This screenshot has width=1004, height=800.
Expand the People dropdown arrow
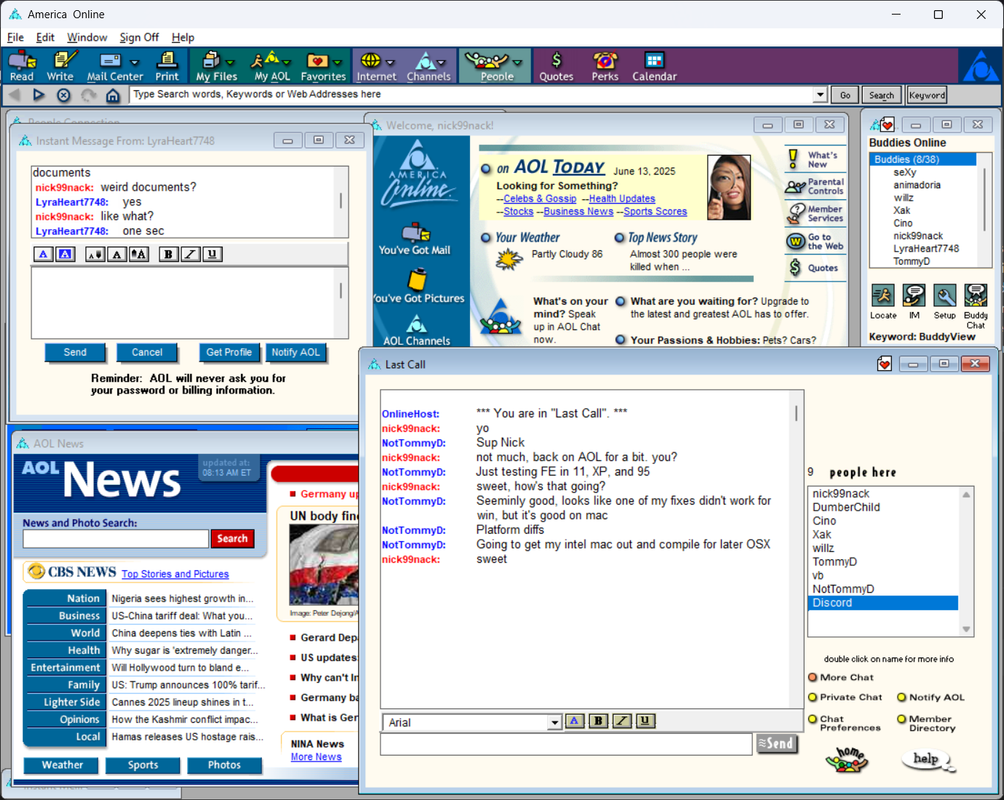click(x=517, y=63)
